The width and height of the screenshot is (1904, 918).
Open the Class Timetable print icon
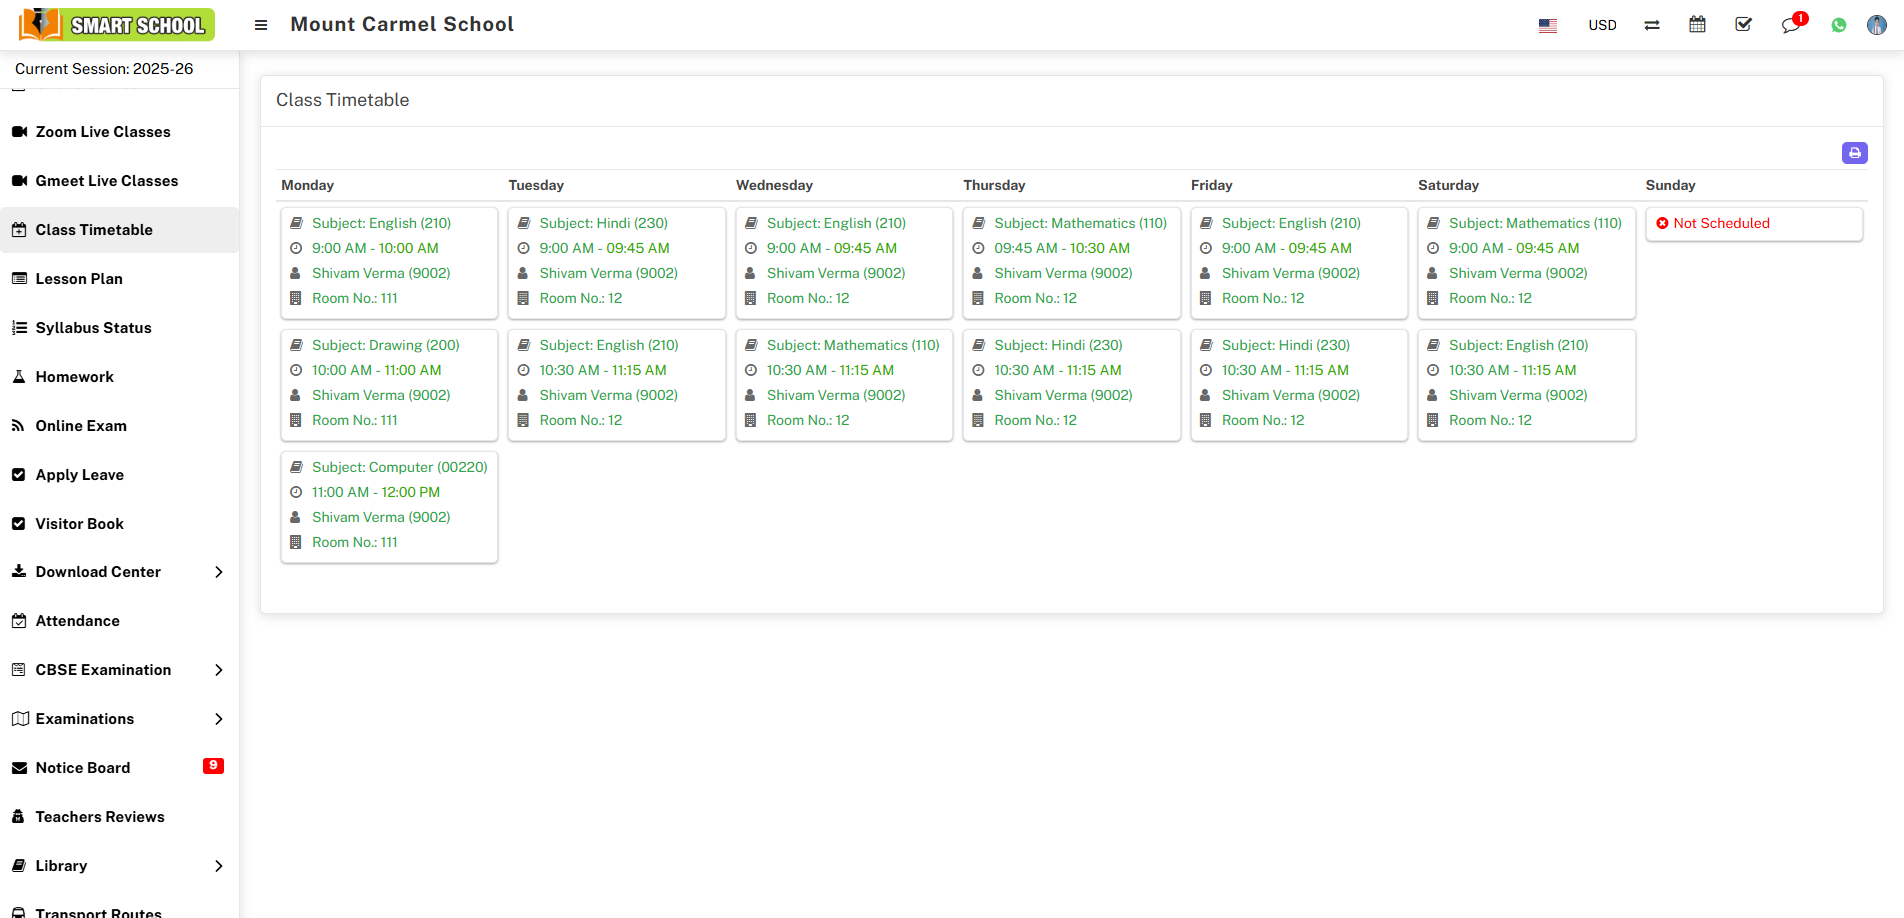click(1855, 153)
